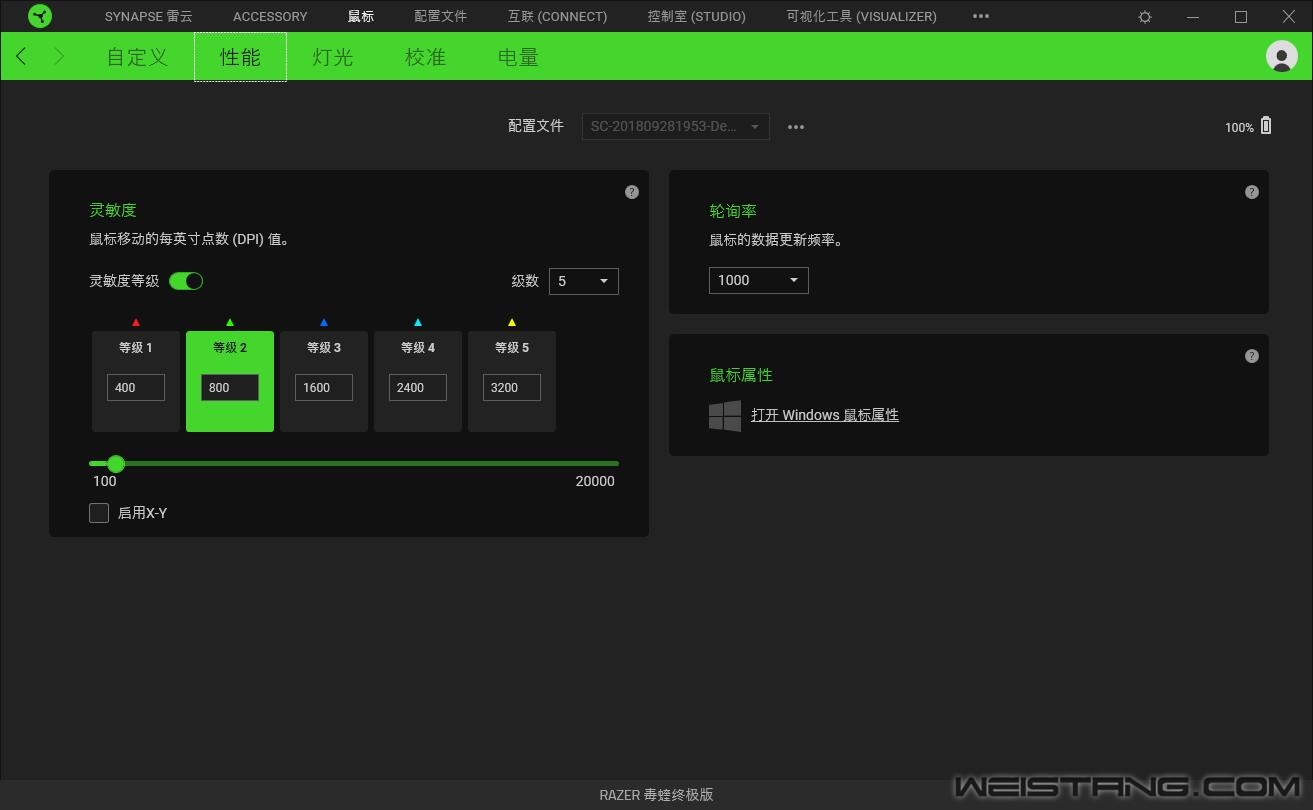Viewport: 1313px width, 810px height.
Task: Open help for the 轮询率 panel
Action: [1252, 192]
